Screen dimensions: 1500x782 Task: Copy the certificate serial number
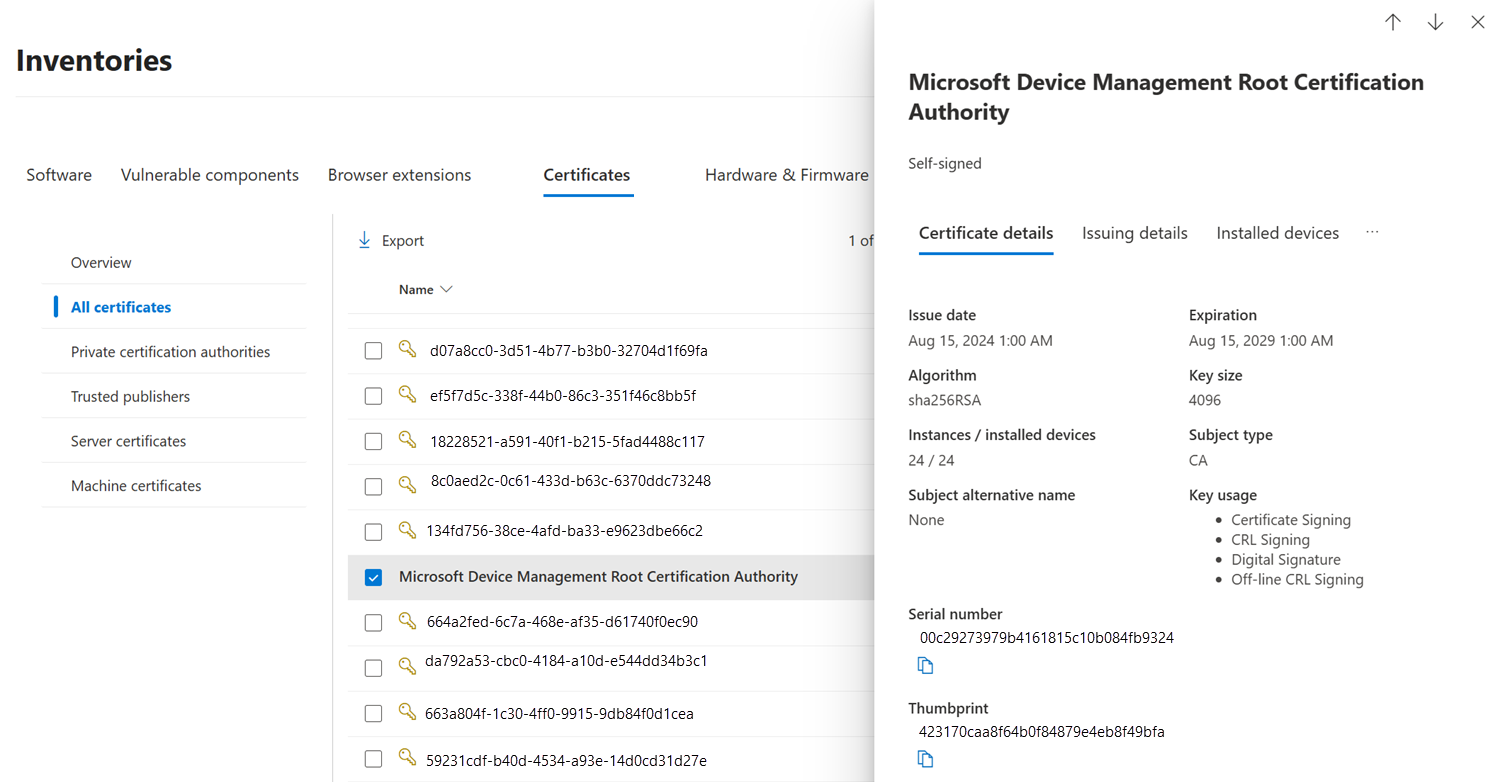926,666
